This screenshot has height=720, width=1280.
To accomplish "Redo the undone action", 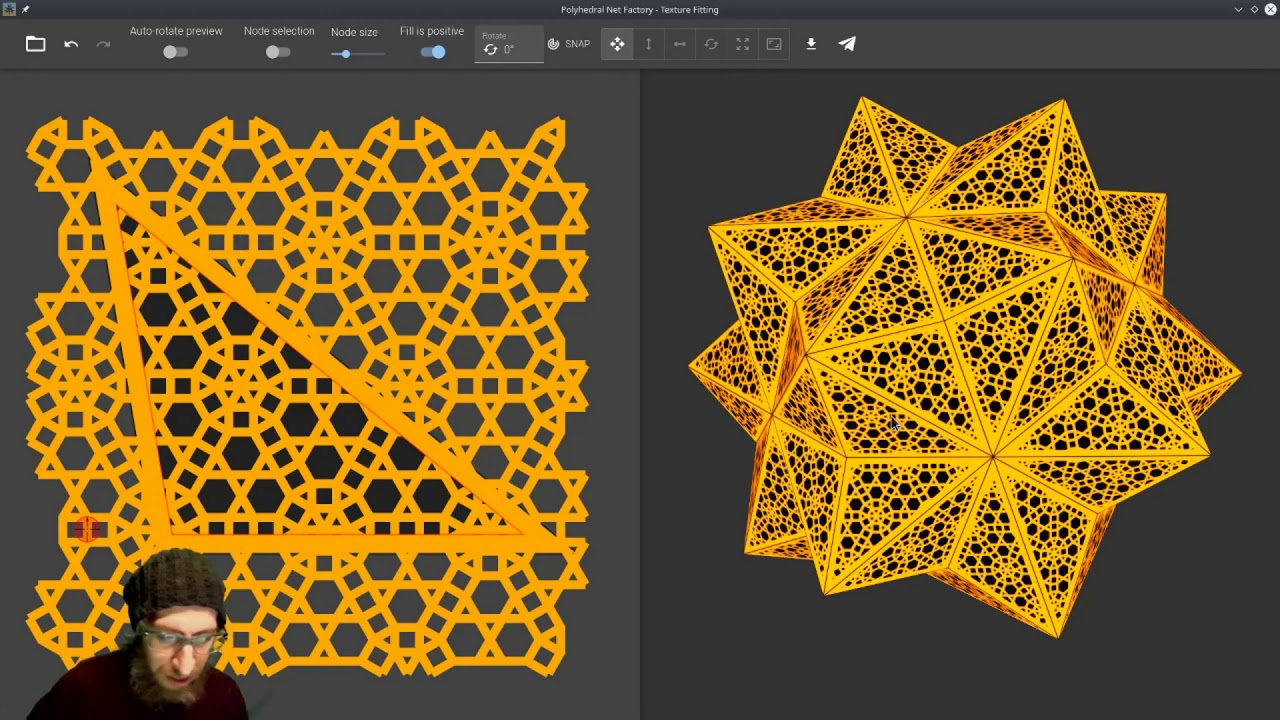I will coord(103,44).
